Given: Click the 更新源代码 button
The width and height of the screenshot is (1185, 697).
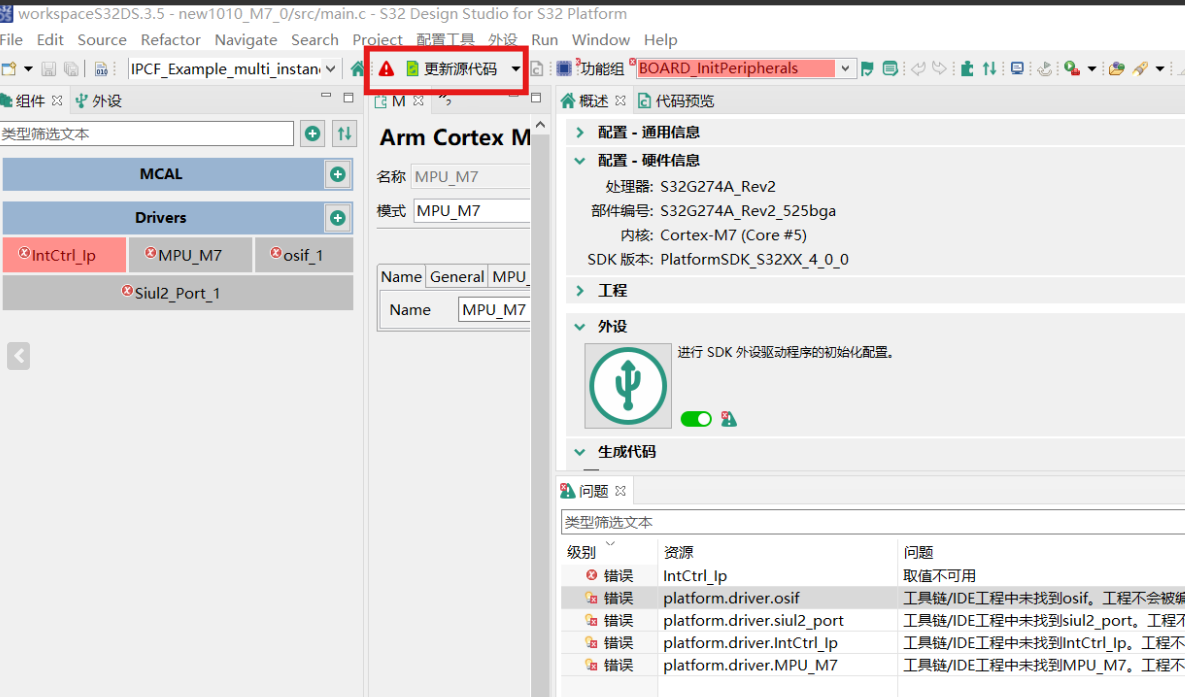Looking at the screenshot, I should pos(452,69).
